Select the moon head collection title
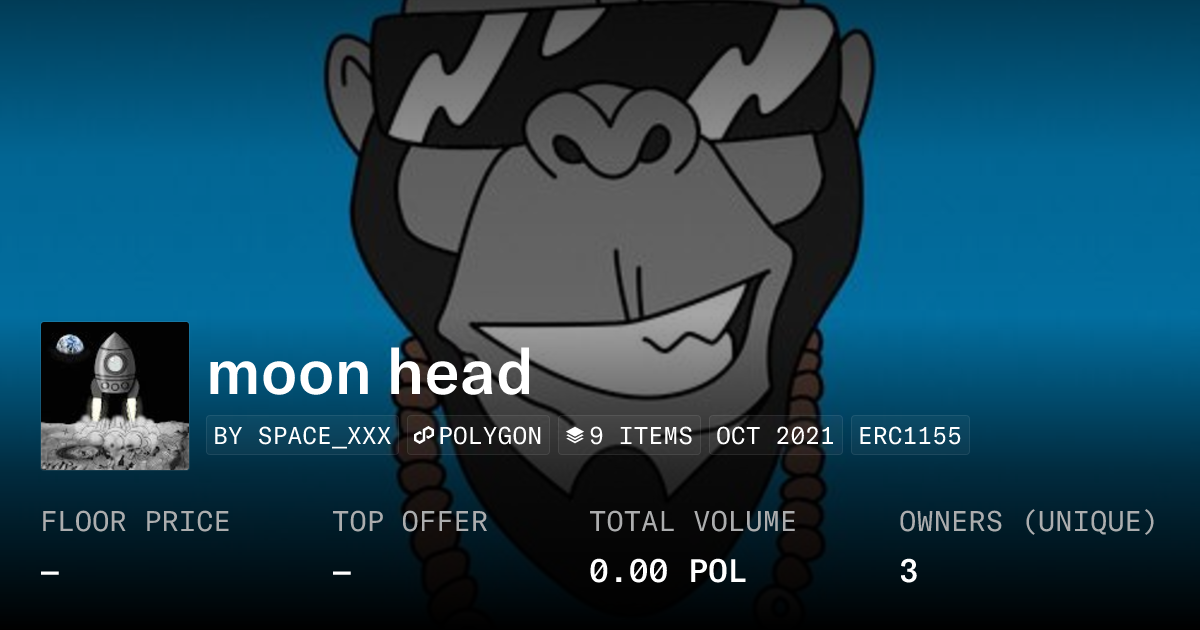Image resolution: width=1200 pixels, height=630 pixels. [369, 373]
